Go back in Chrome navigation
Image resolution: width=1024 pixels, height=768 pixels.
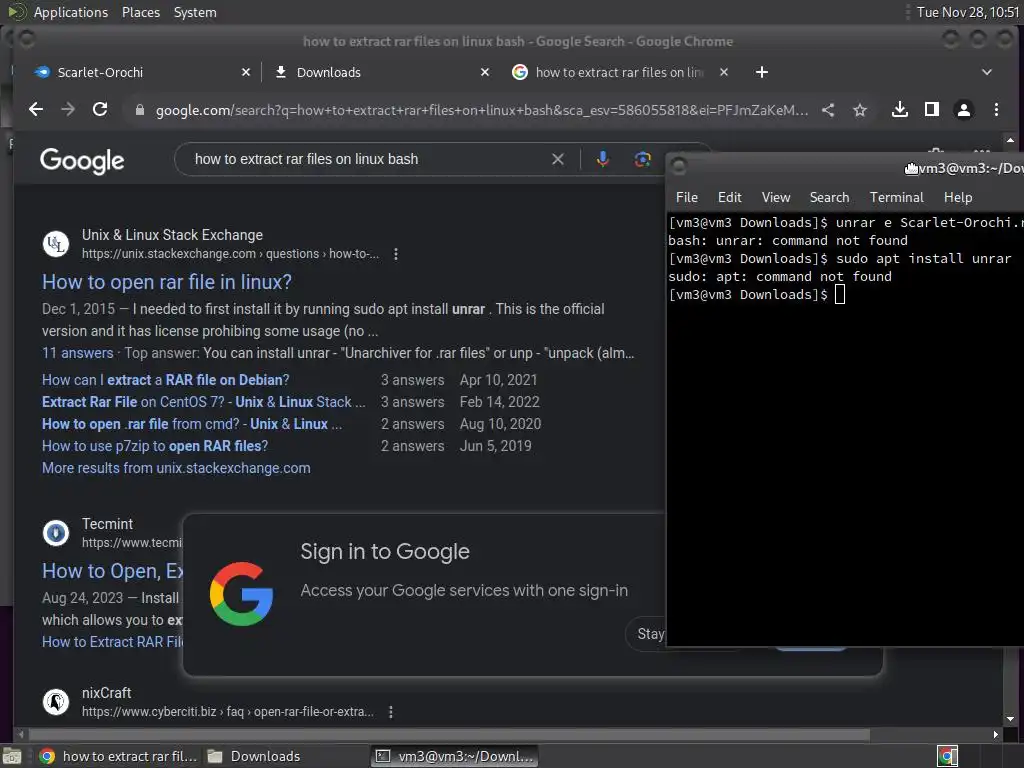pos(36,110)
